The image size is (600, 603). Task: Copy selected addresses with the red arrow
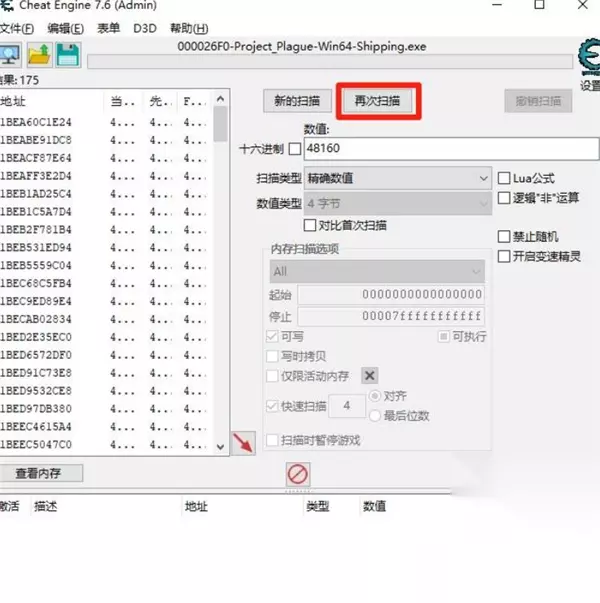click(x=243, y=443)
